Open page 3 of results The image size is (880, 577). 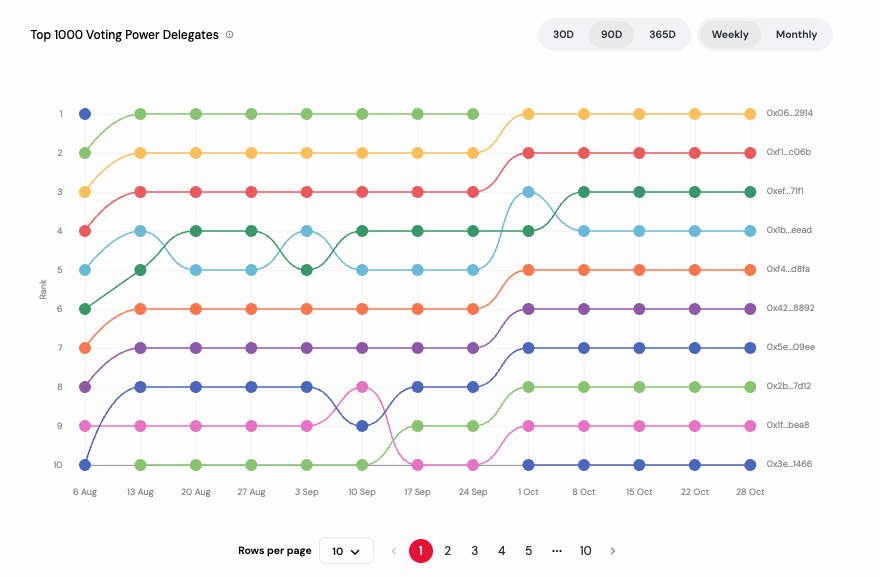tap(475, 551)
